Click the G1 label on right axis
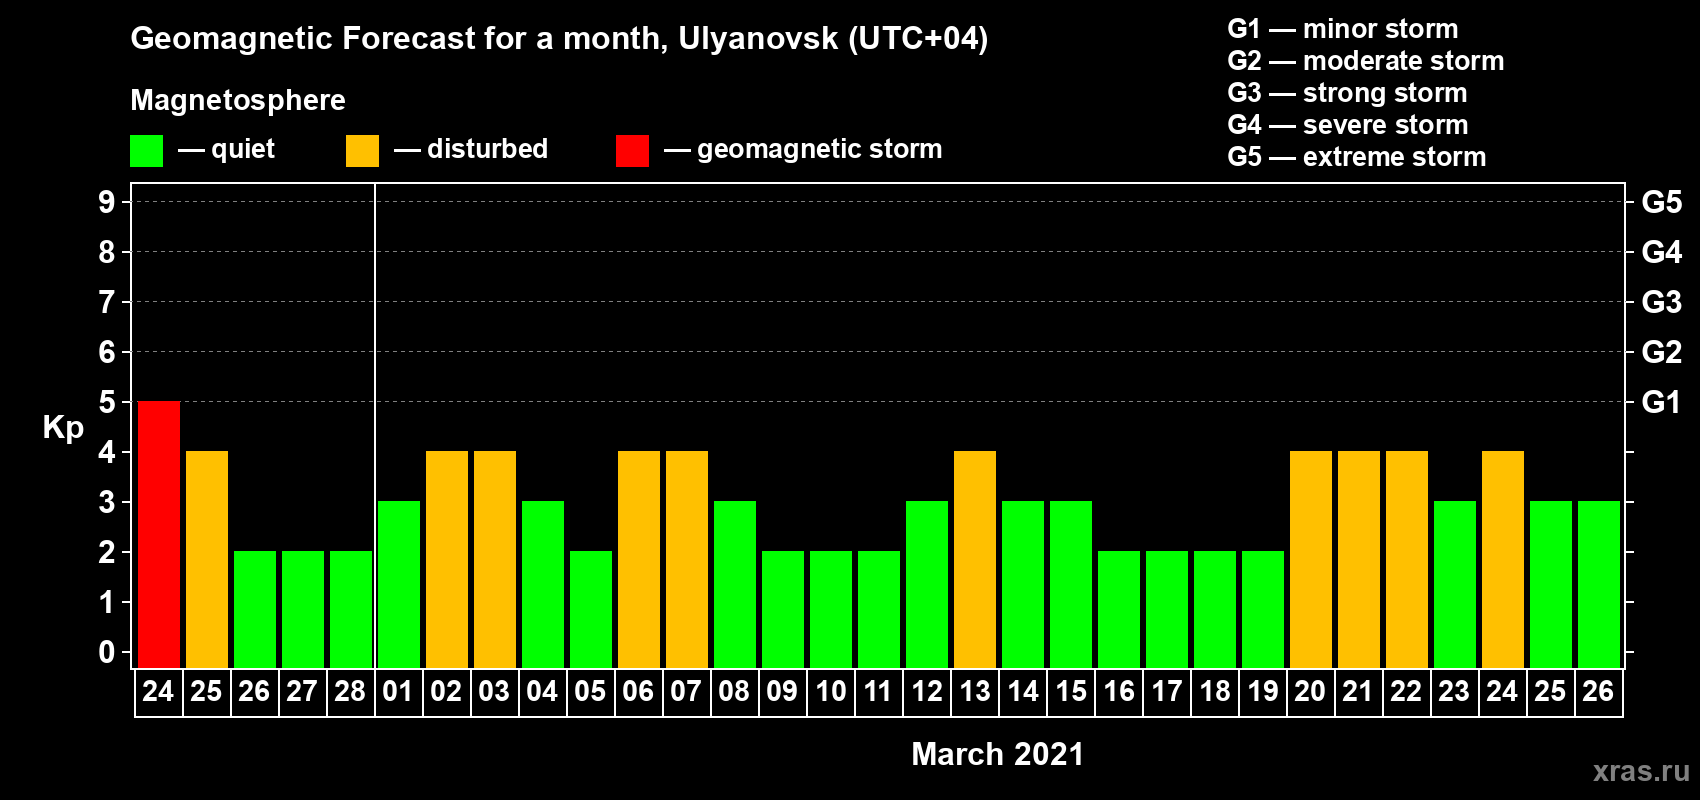The image size is (1700, 800). click(1661, 402)
